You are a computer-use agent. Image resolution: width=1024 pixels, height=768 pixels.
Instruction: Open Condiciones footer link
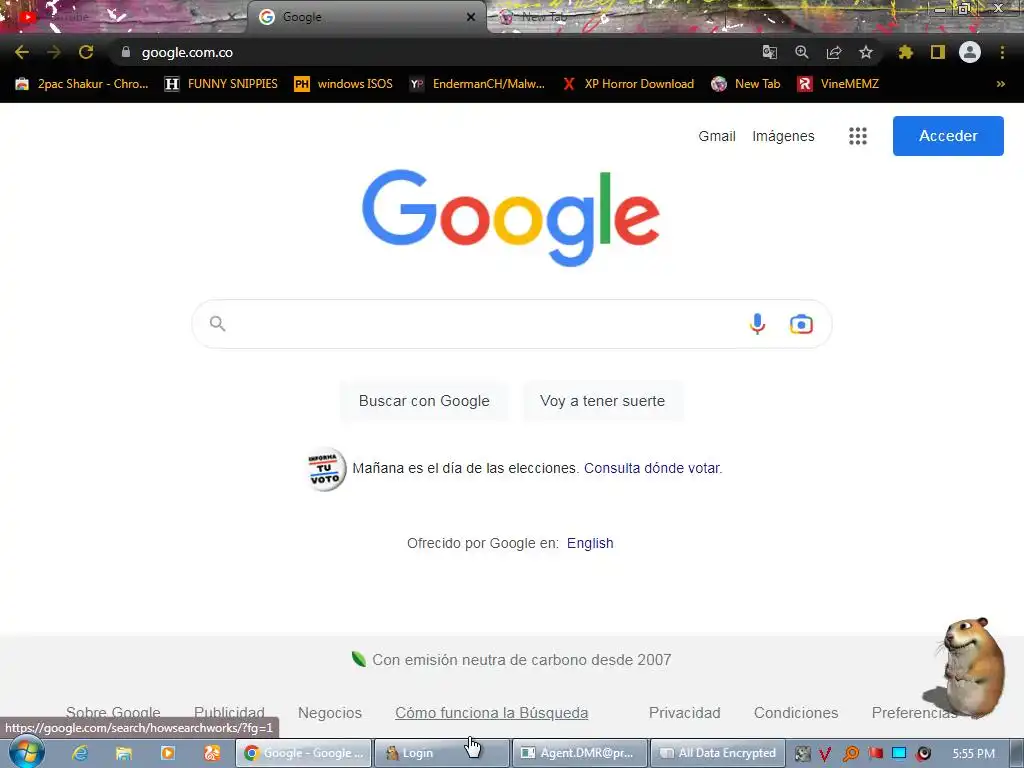pyautogui.click(x=796, y=712)
